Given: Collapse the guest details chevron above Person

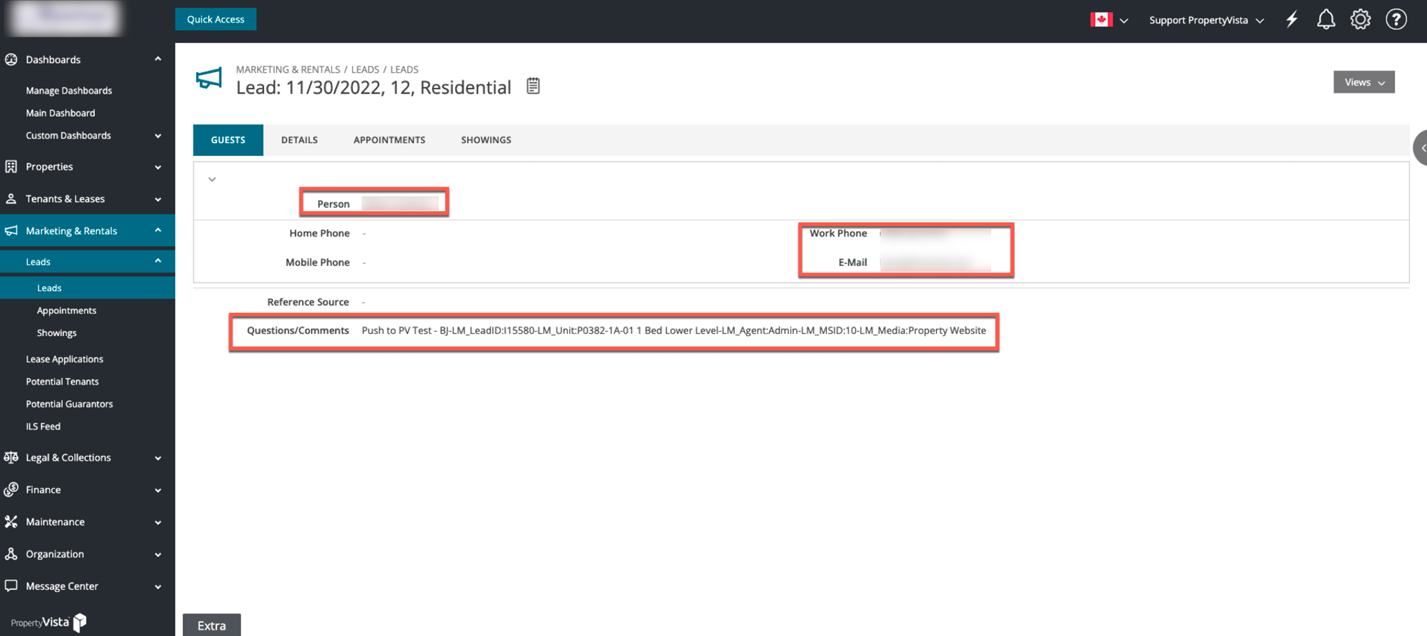Looking at the screenshot, I should 211,178.
